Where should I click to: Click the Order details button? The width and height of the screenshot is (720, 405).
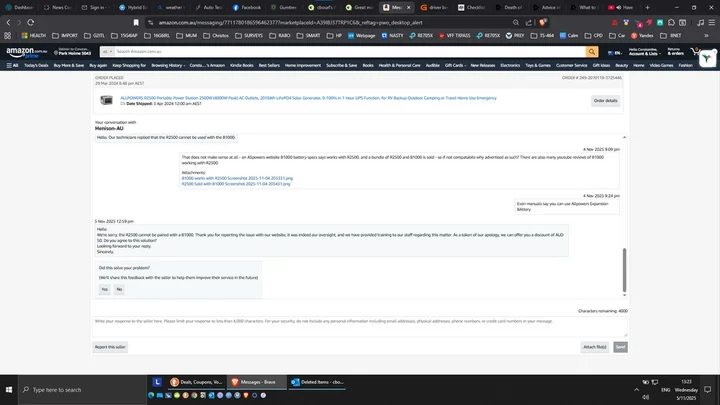[605, 101]
